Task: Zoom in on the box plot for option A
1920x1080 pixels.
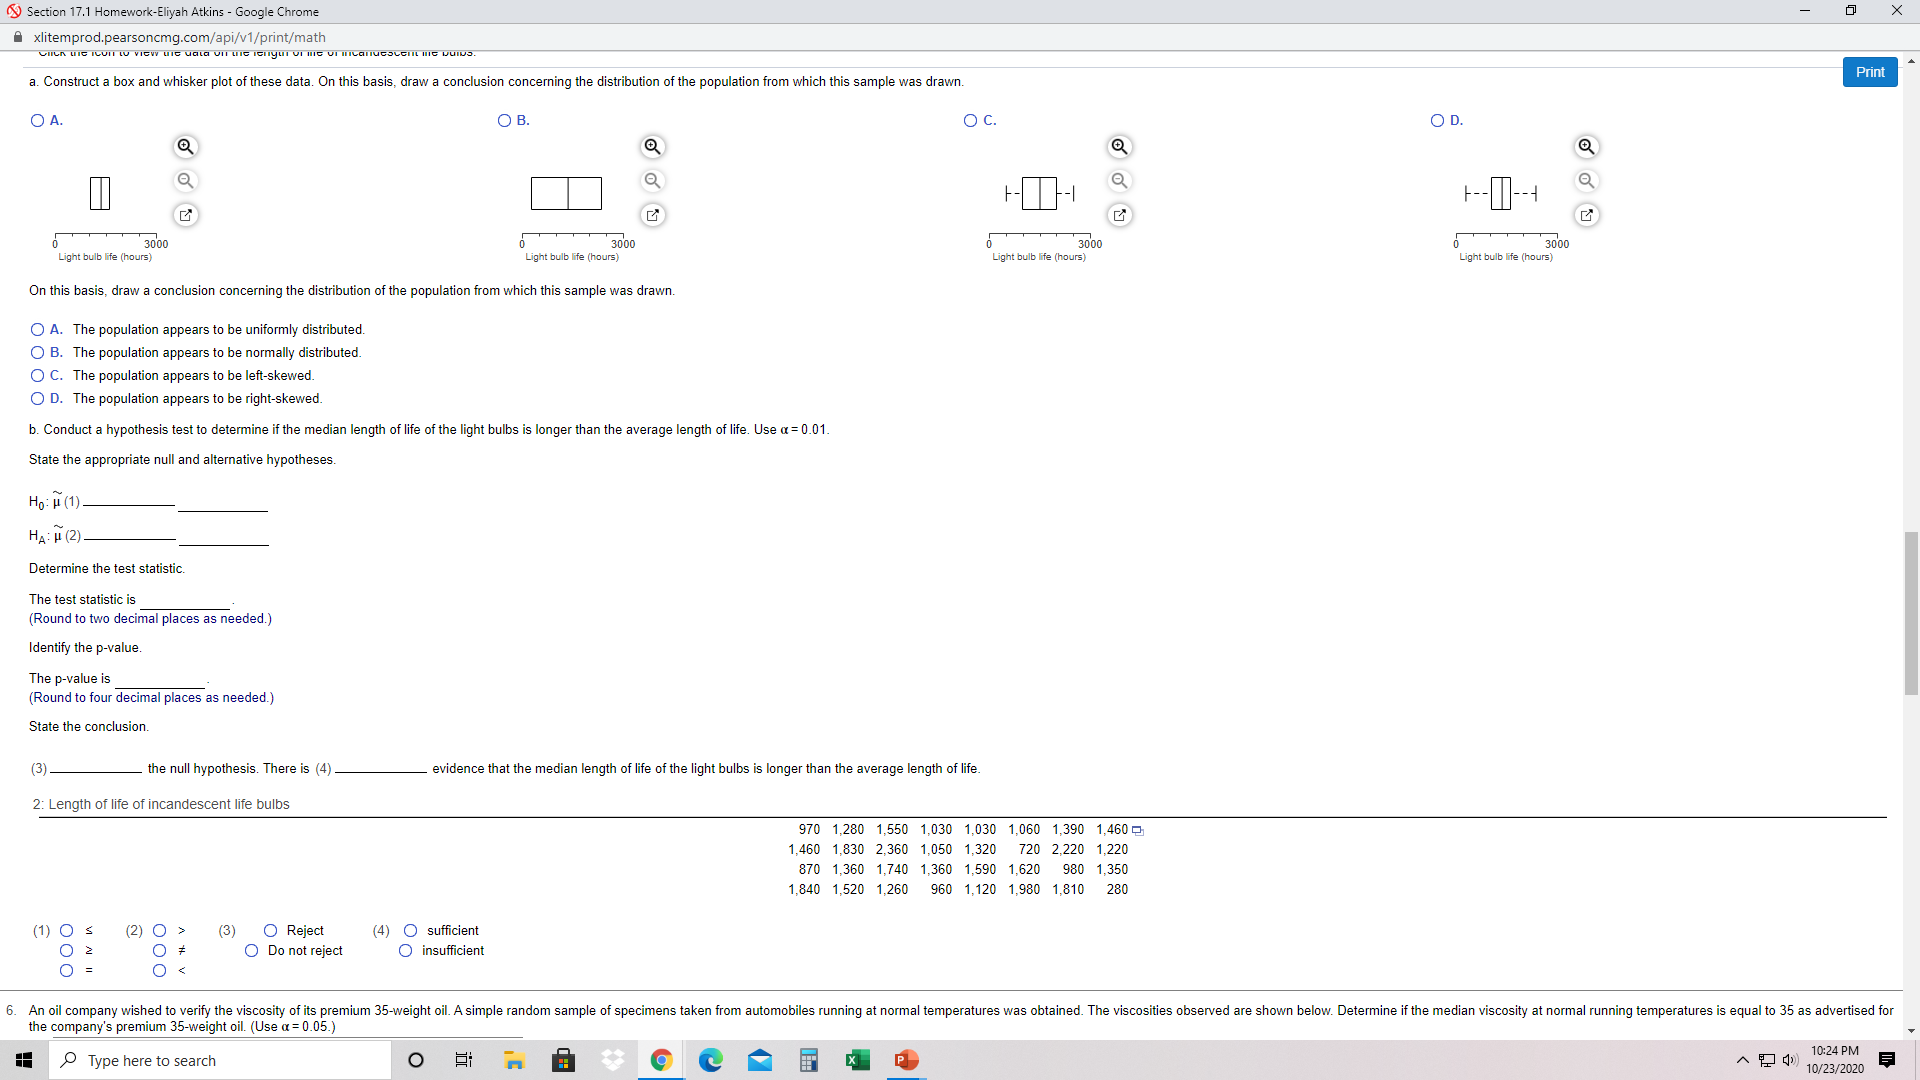Action: pos(185,146)
